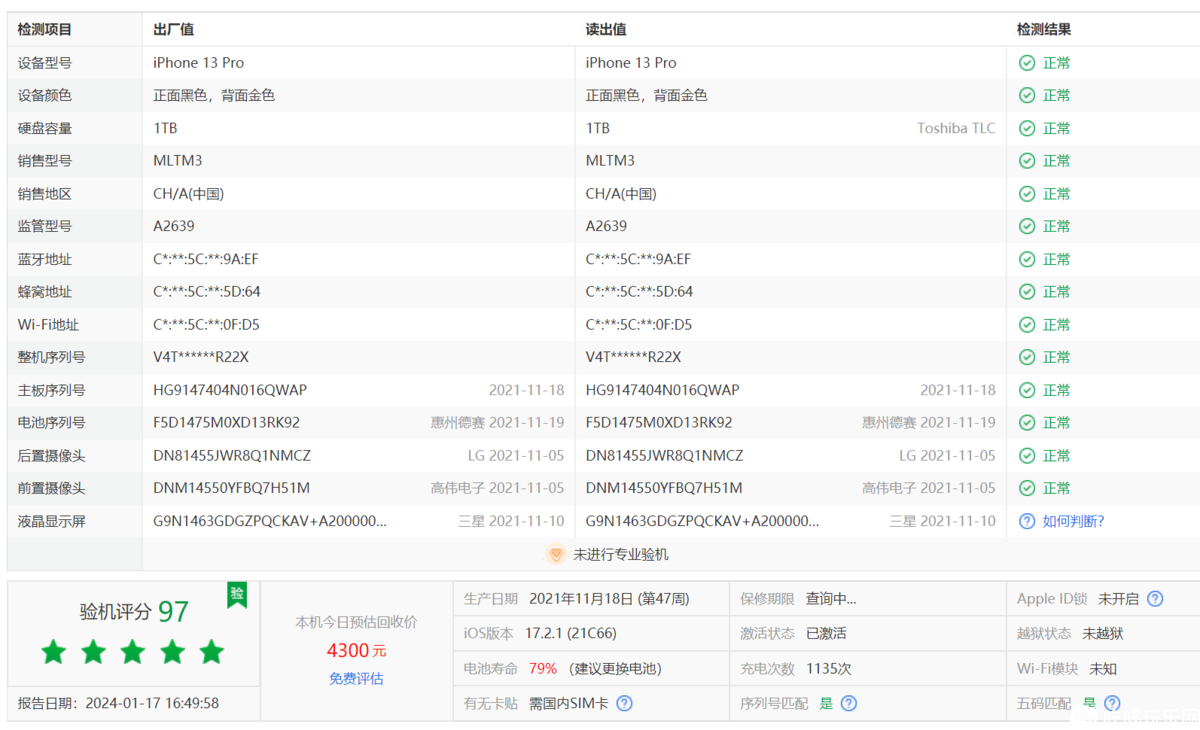Click the green check icon in 主板序列号 row
The image size is (1200, 730).
pos(1027,390)
